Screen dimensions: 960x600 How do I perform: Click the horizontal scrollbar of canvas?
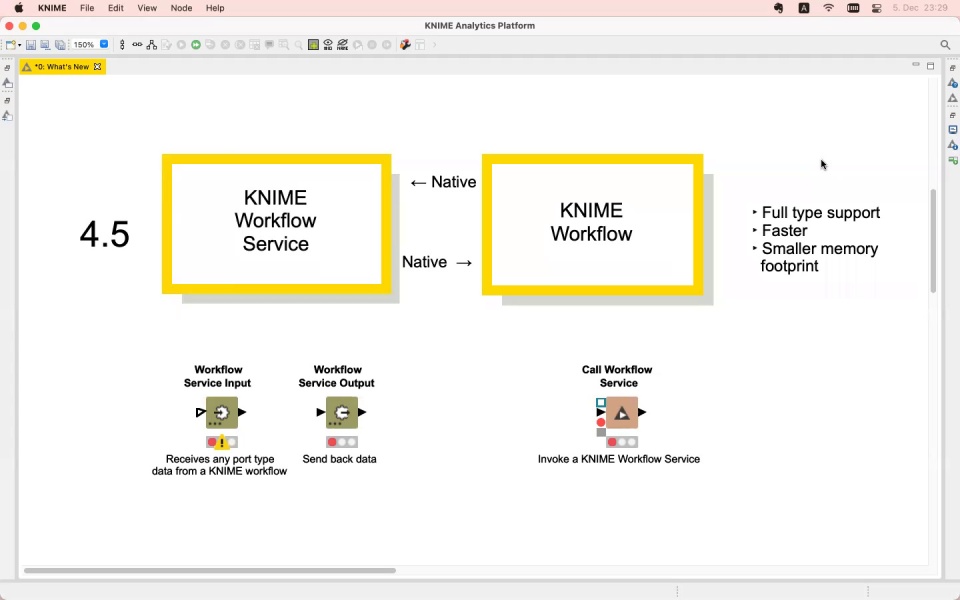pos(210,570)
